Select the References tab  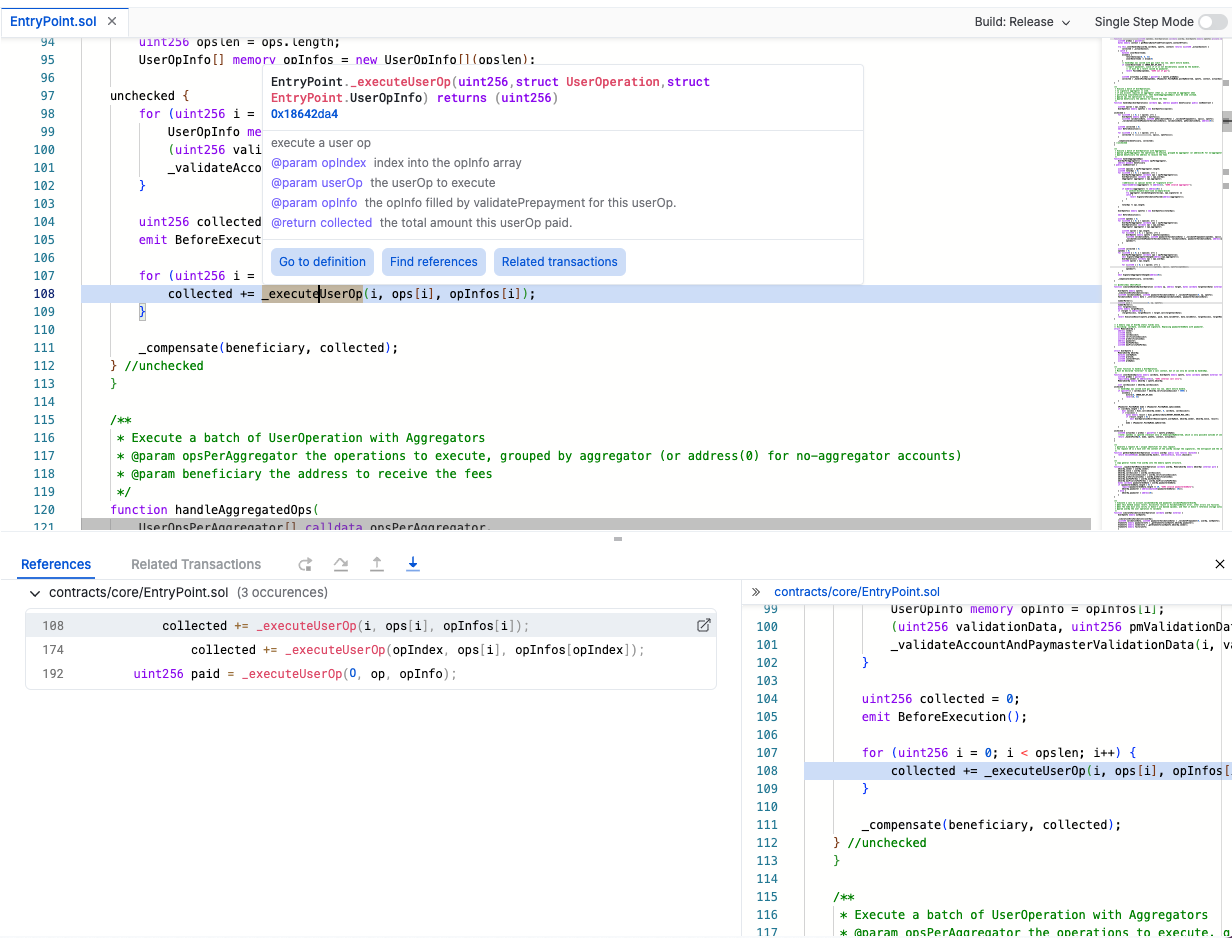56,564
